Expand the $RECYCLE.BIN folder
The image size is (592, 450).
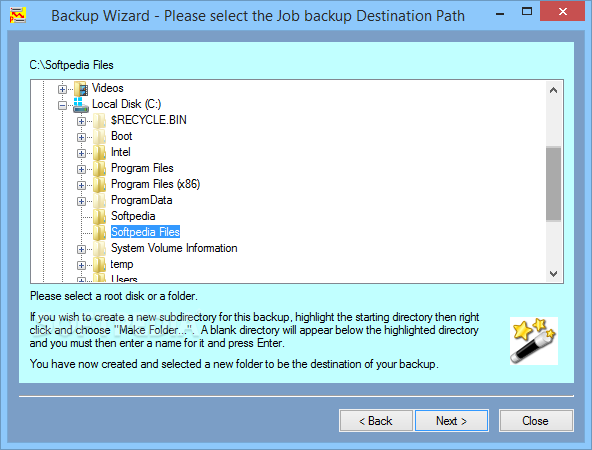[x=81, y=121]
